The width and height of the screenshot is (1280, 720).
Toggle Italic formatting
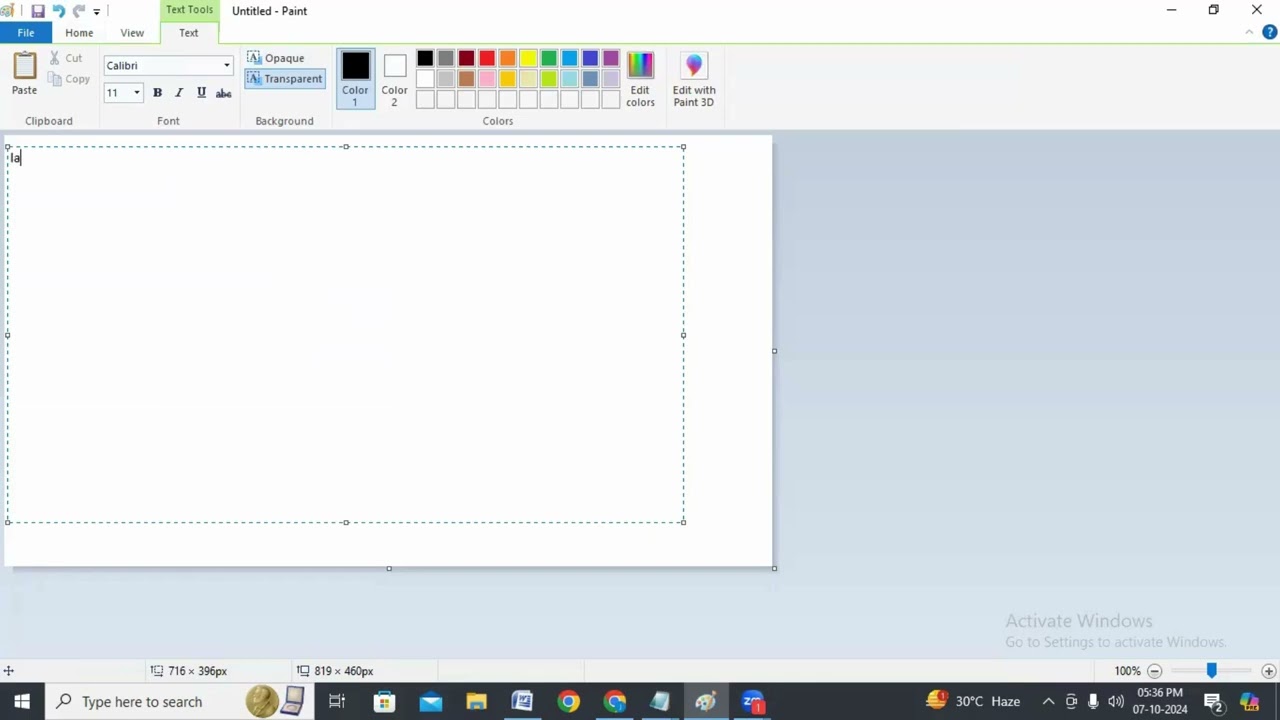pyautogui.click(x=179, y=93)
